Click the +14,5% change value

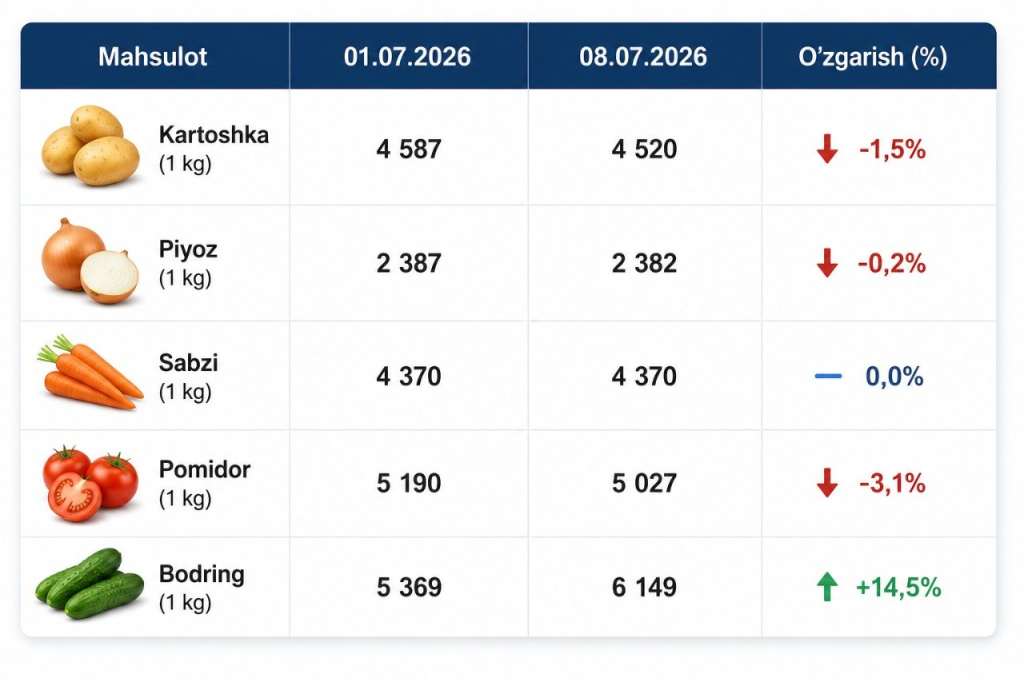point(899,587)
